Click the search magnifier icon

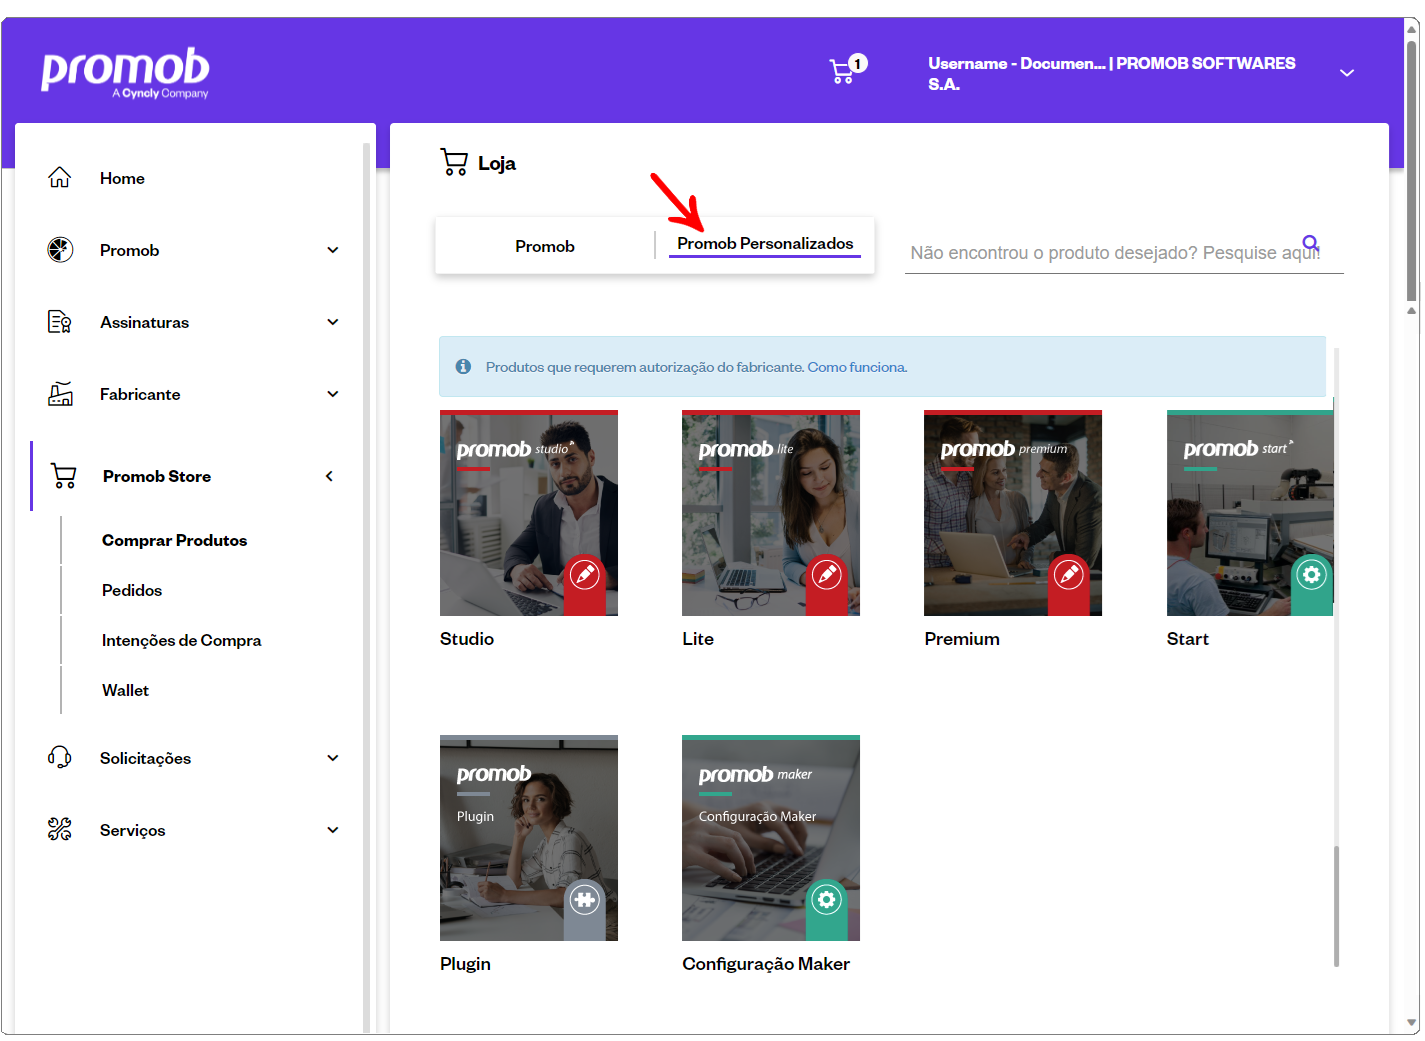[1311, 243]
